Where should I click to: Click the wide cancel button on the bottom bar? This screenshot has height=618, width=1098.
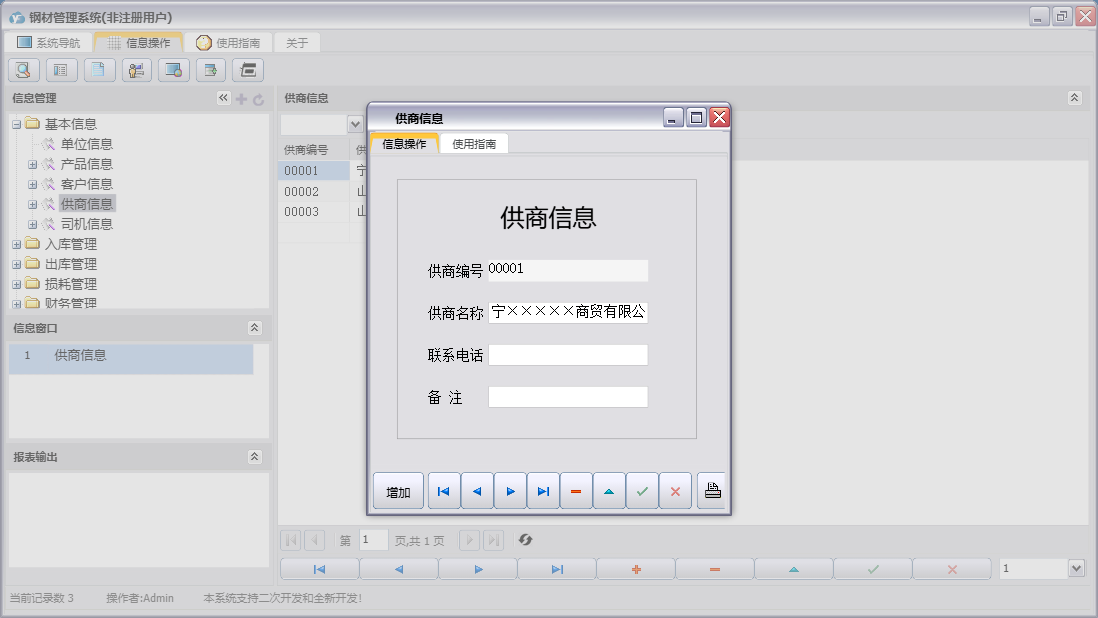click(x=951, y=567)
